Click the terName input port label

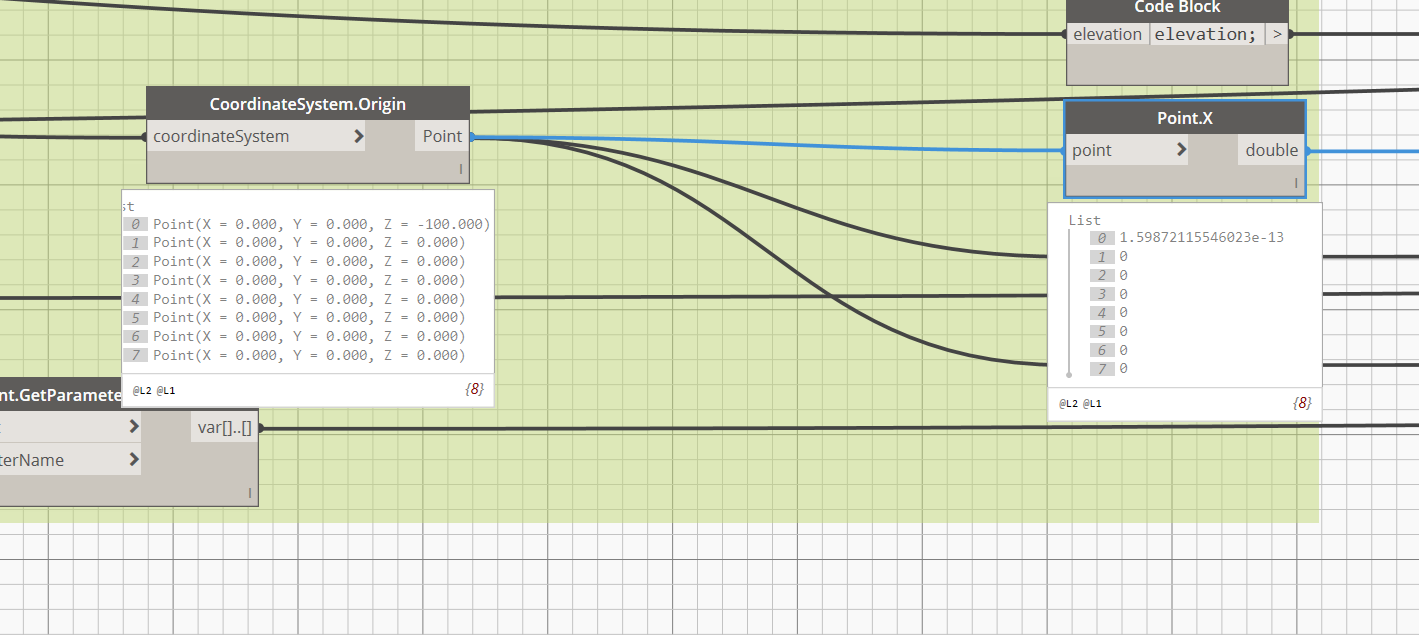pos(32,460)
